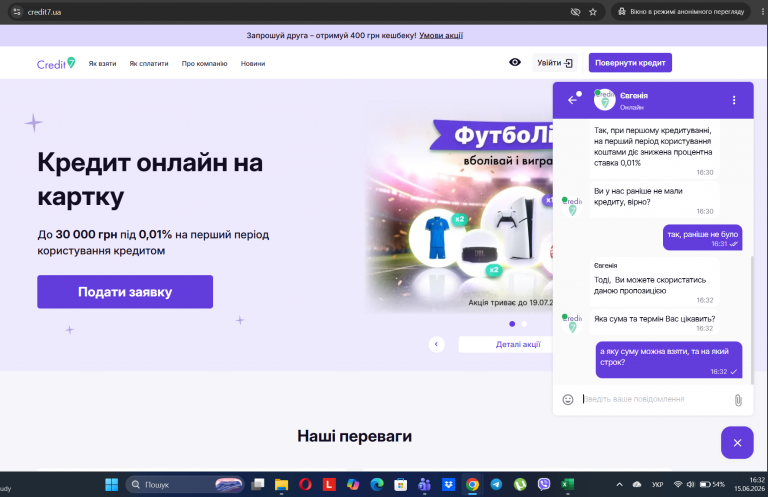Click the Credit7 logo
This screenshot has width=768, height=497.
(x=56, y=63)
